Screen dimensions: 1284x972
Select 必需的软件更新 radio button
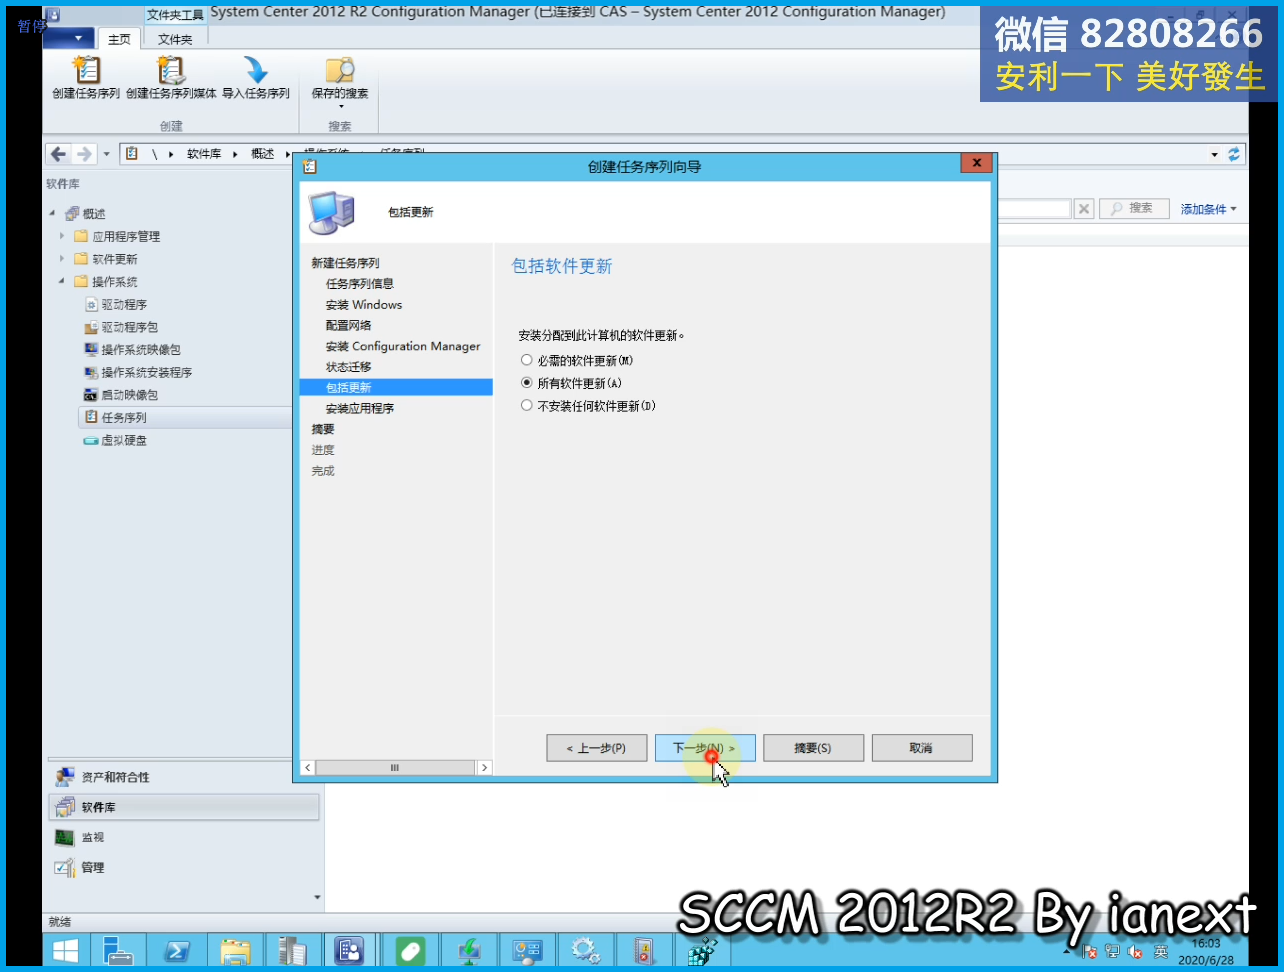click(x=527, y=360)
